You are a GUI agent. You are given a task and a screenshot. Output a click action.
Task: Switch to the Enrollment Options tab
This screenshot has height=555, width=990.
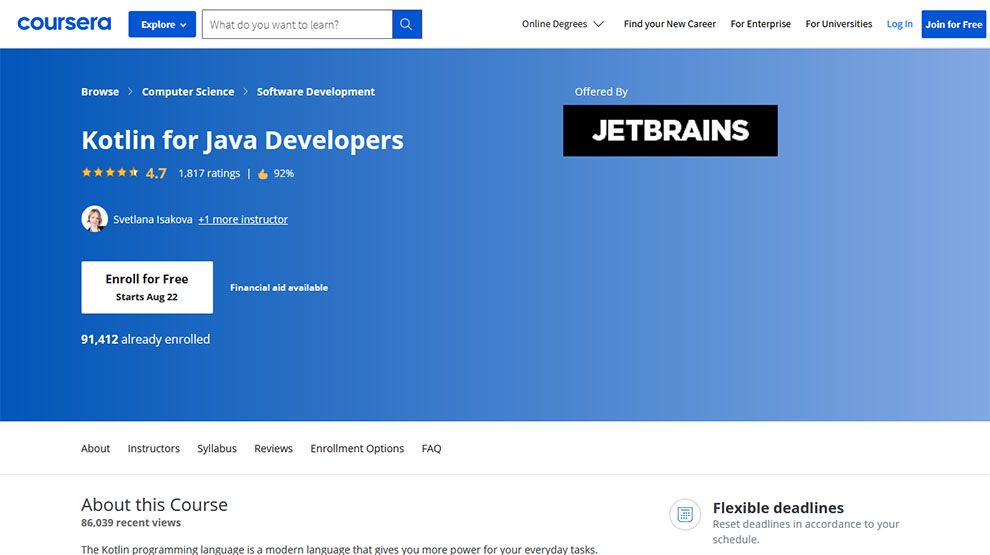coord(357,448)
